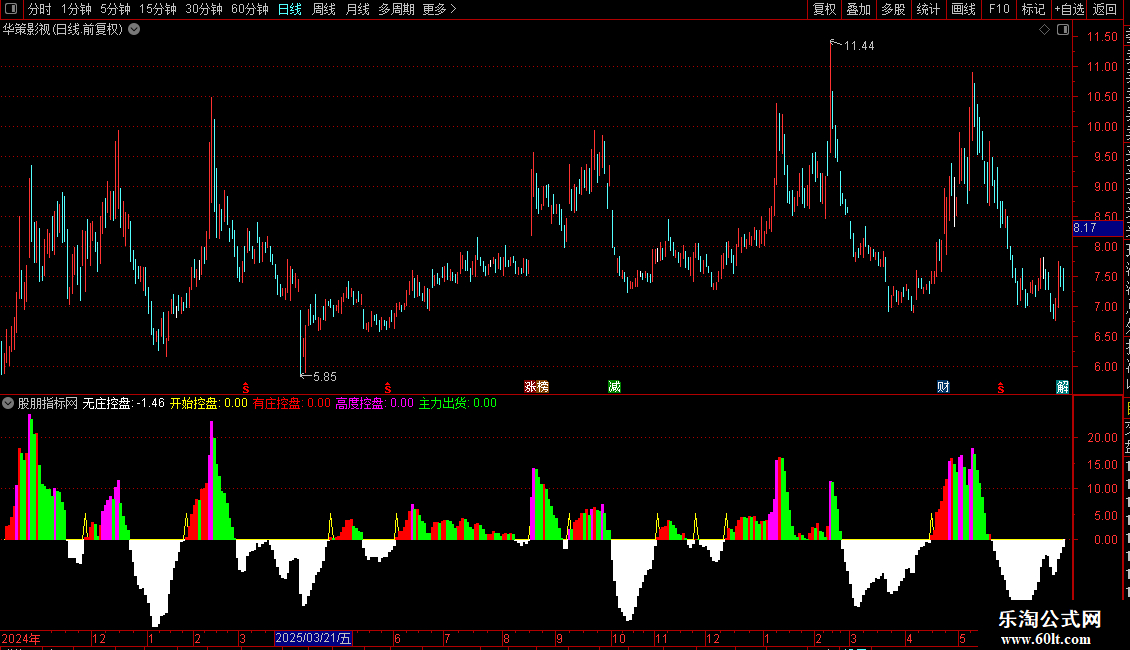Open F10 company information
Image resolution: width=1130 pixels, height=650 pixels.
tap(999, 9)
